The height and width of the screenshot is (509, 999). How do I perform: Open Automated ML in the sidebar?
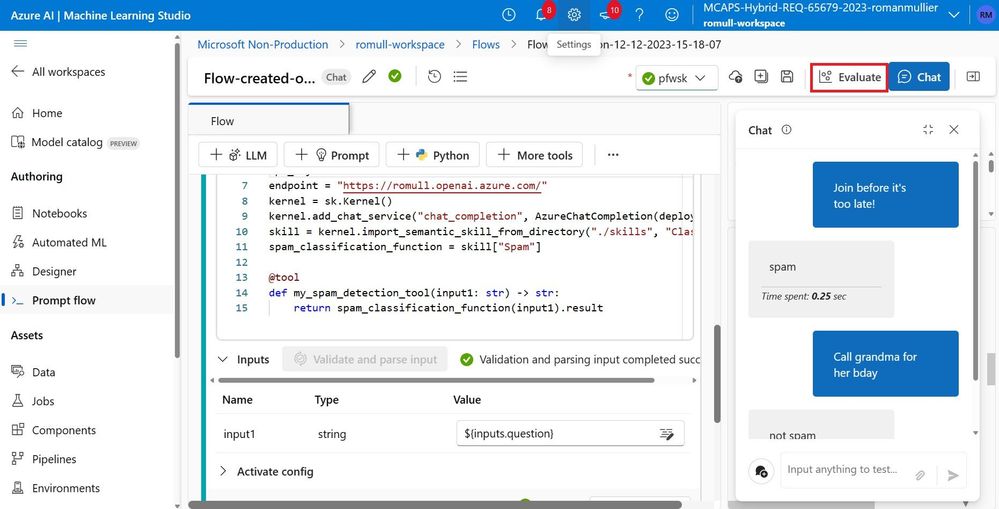[x=59, y=242]
